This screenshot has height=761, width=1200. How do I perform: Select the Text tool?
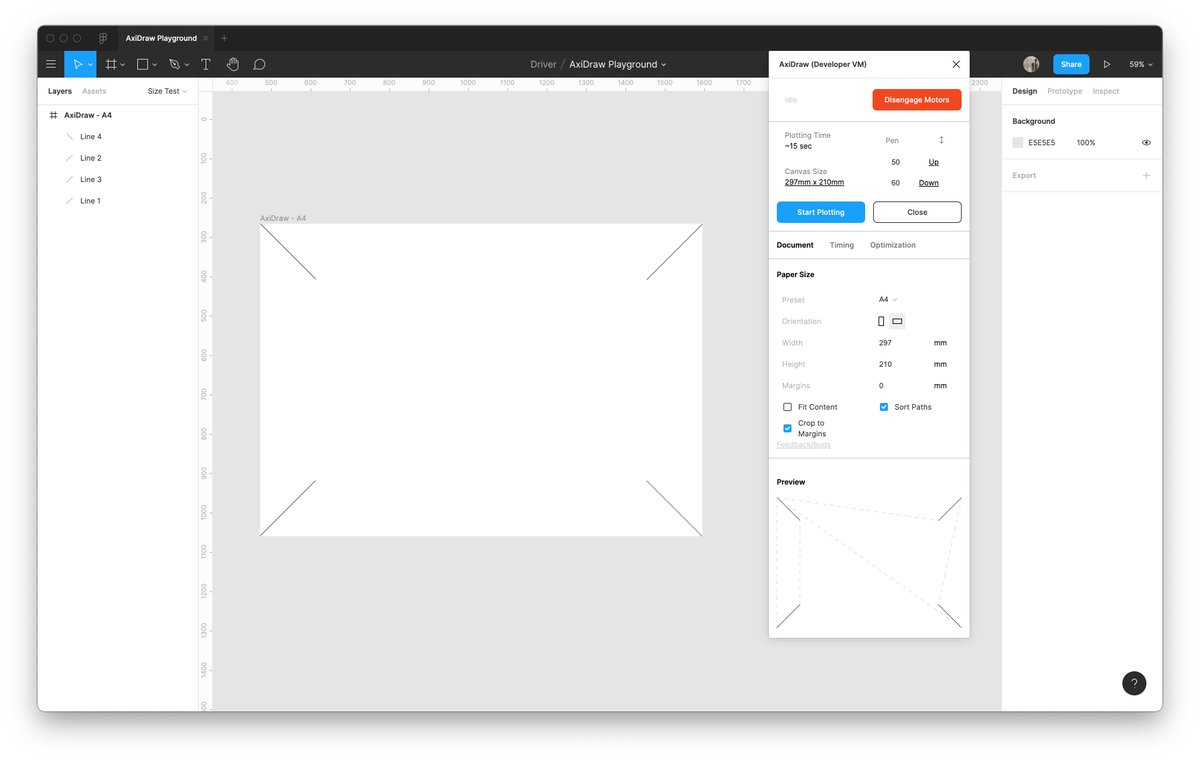[x=206, y=64]
